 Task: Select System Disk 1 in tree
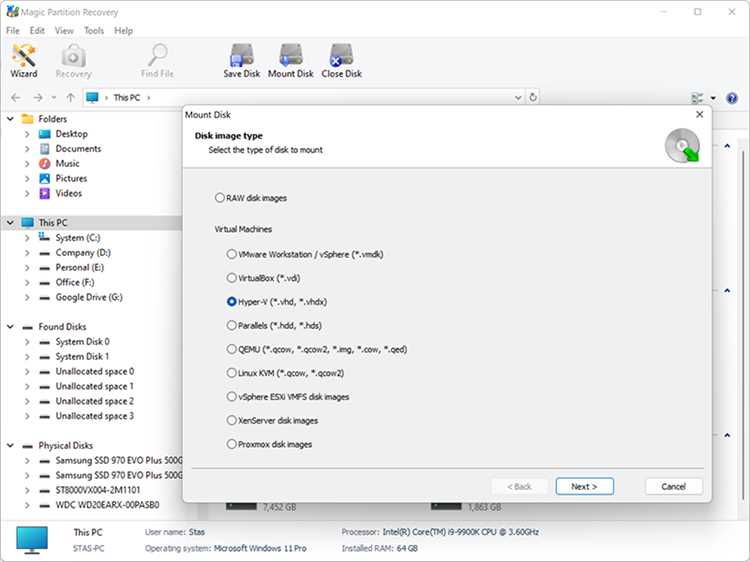[82, 356]
